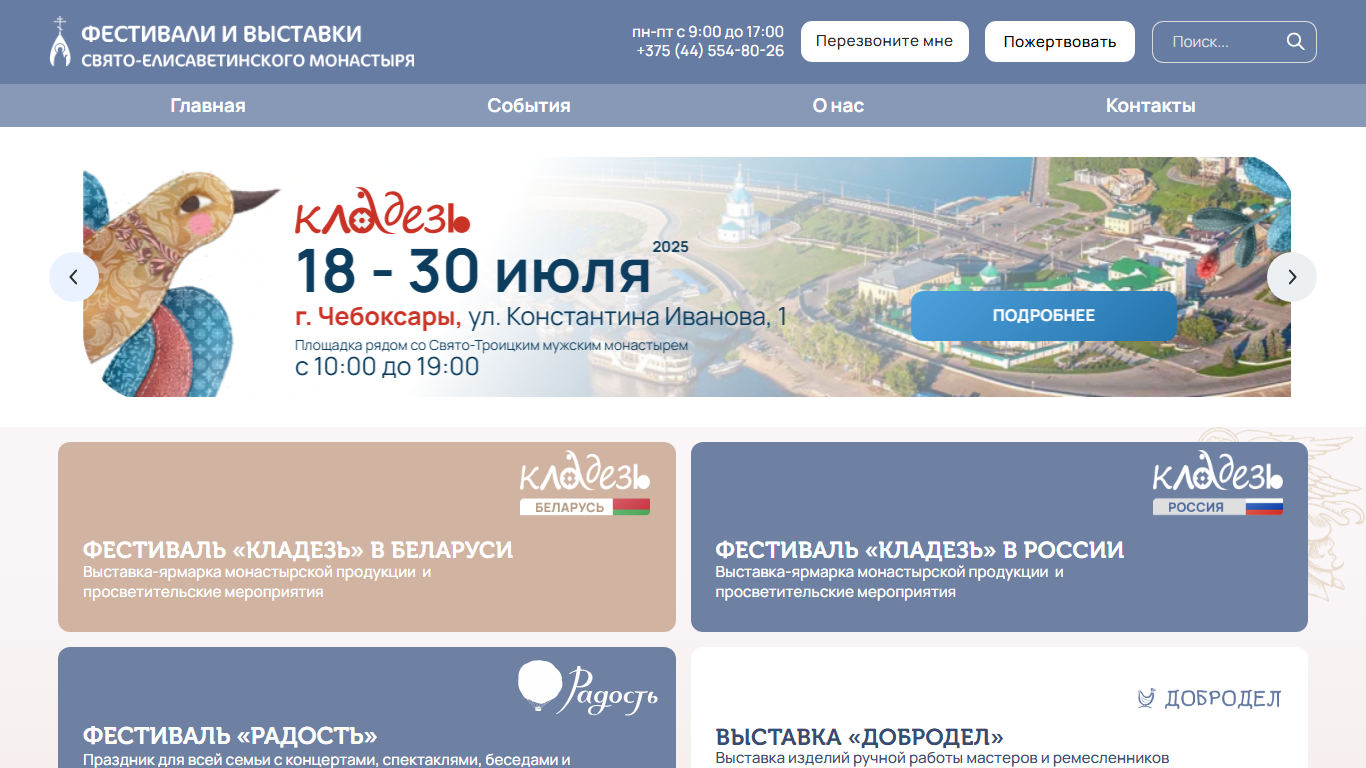This screenshot has height=768, width=1366.
Task: Go to next carousel slide arrow
Action: (1292, 277)
